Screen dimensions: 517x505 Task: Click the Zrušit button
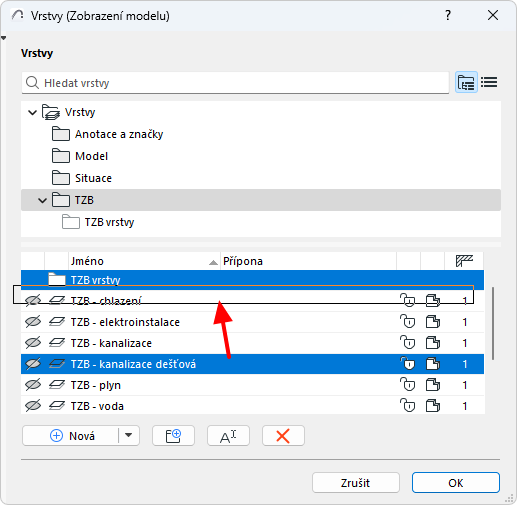point(356,483)
